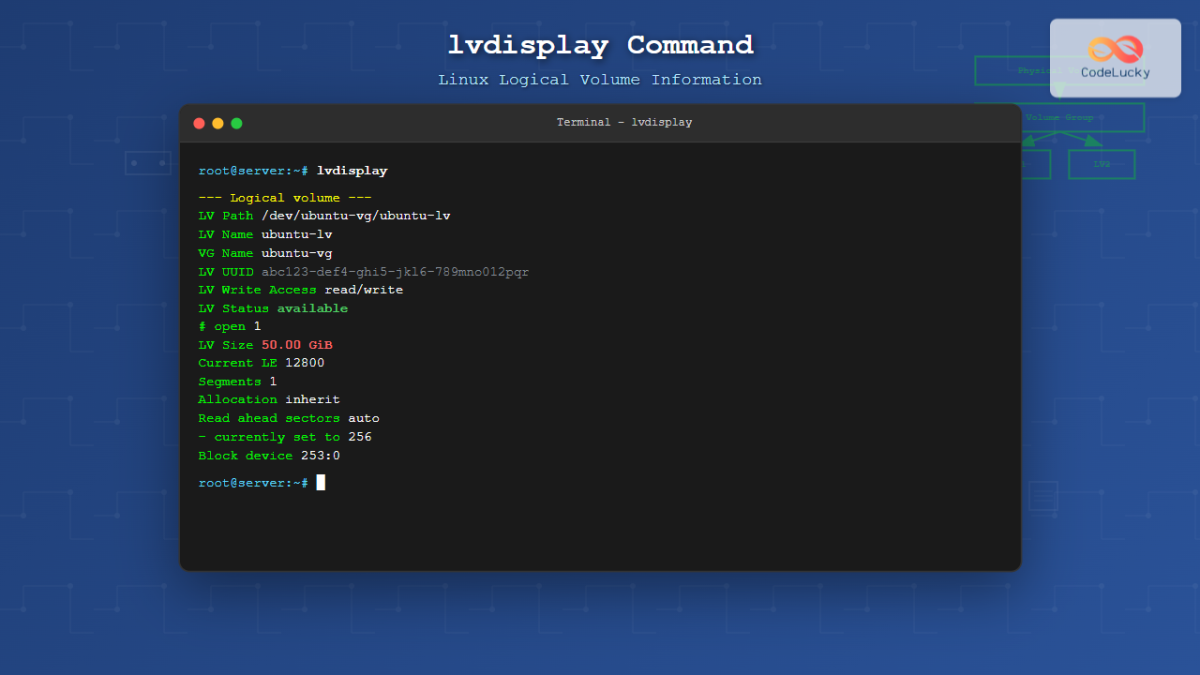Screen dimensions: 1200x675
Task: Click the Linux Logical Volume Information subtitle
Action: pyautogui.click(x=600, y=79)
